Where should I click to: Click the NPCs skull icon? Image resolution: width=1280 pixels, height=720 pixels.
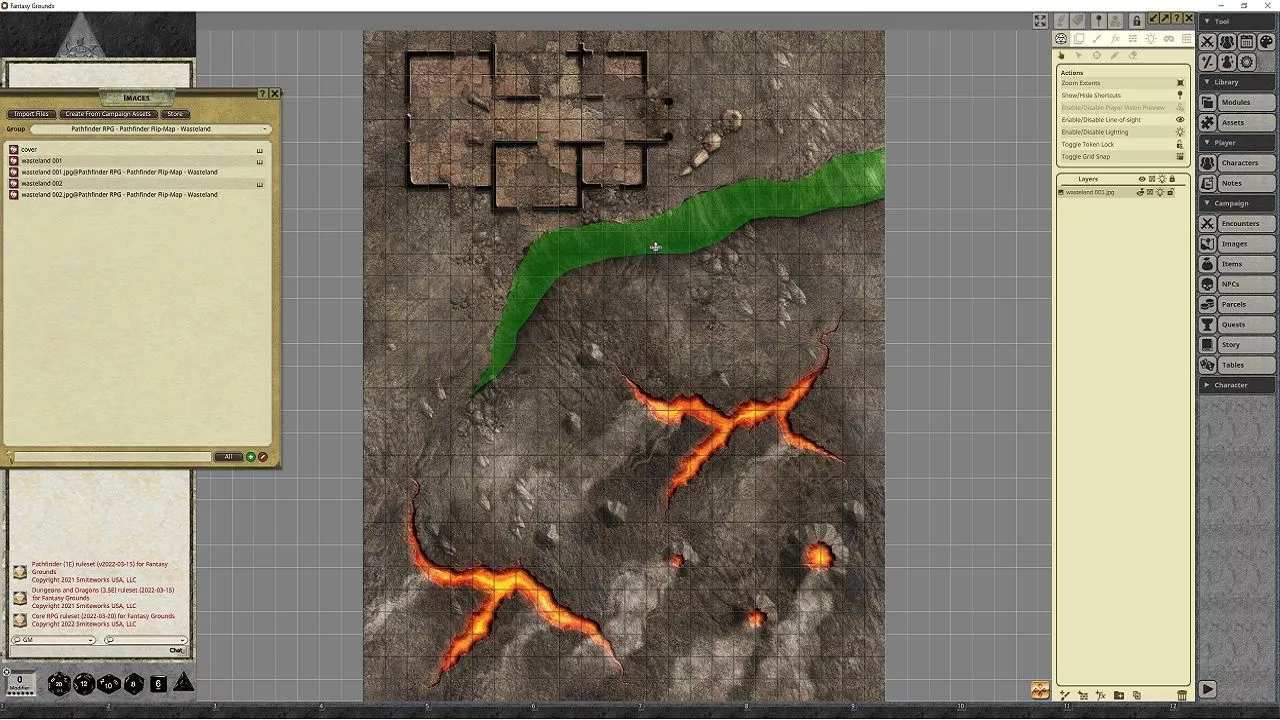(x=1208, y=284)
